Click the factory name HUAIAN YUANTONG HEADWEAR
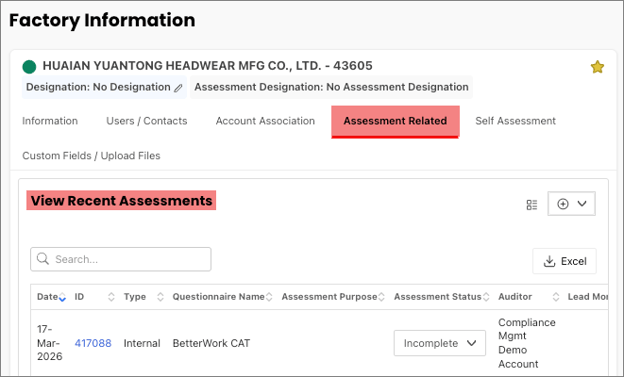Image resolution: width=624 pixels, height=377 pixels. tap(207, 66)
